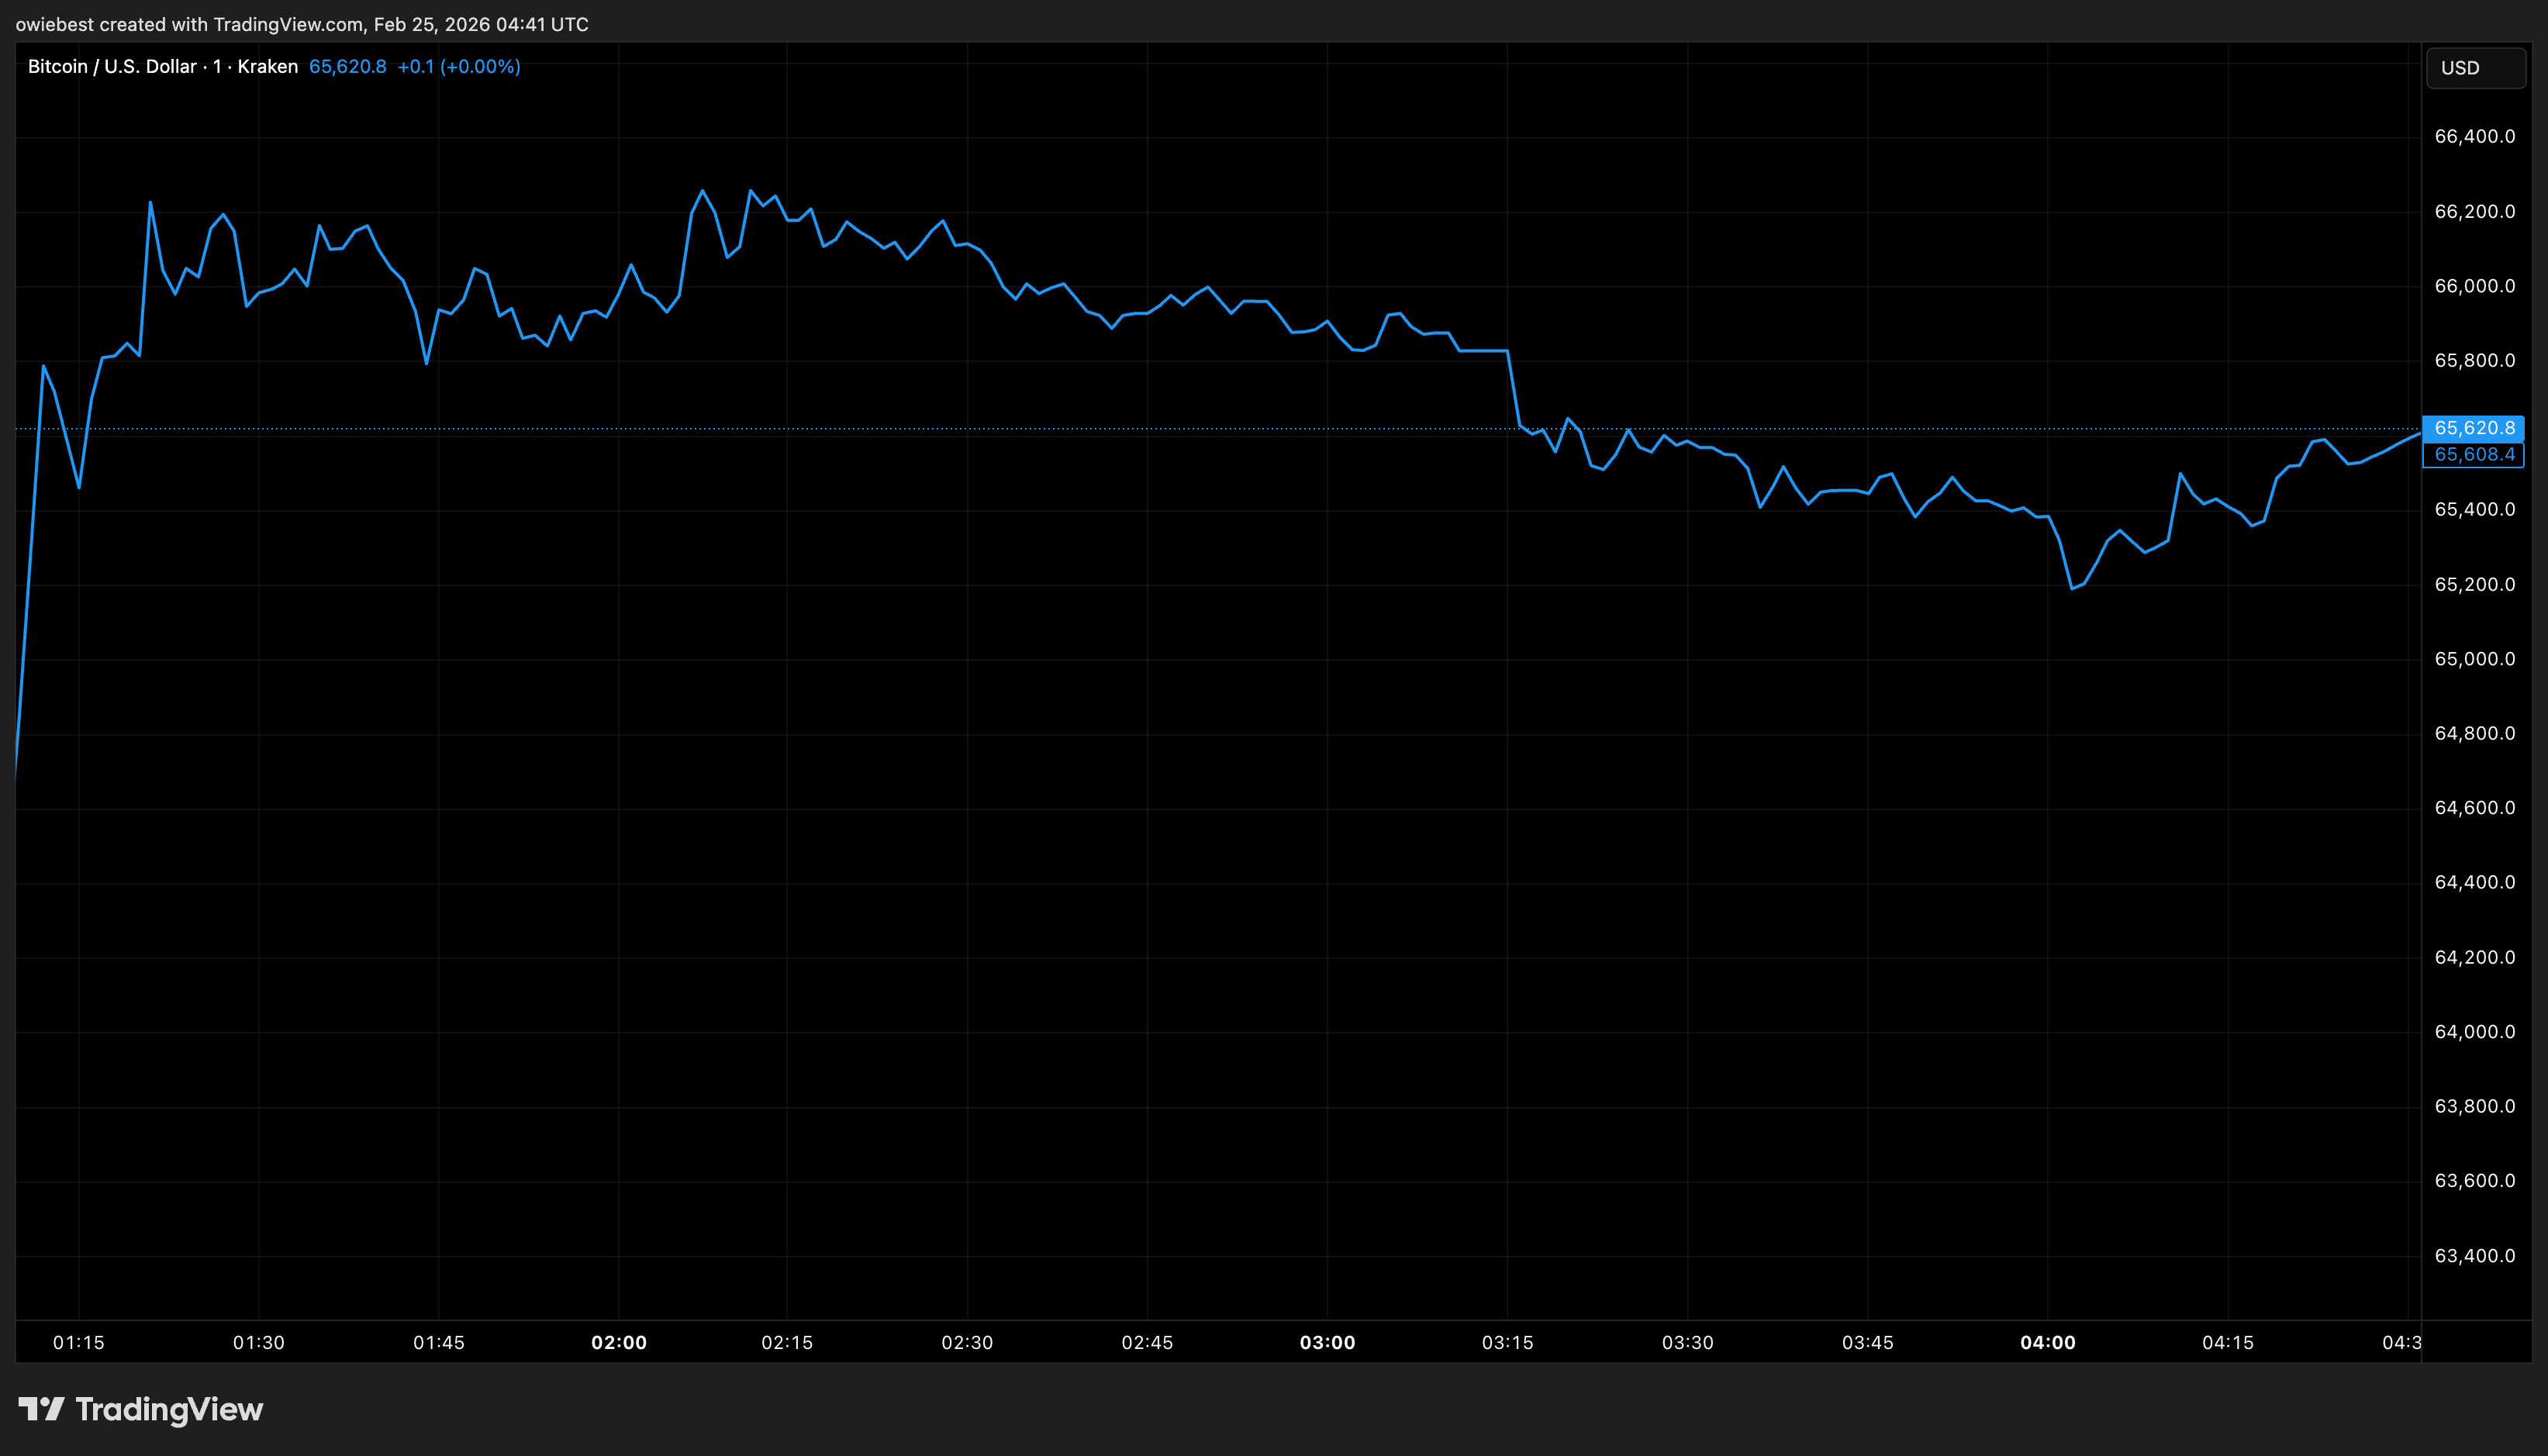
Task: Open the USD currency selector
Action: [2474, 68]
